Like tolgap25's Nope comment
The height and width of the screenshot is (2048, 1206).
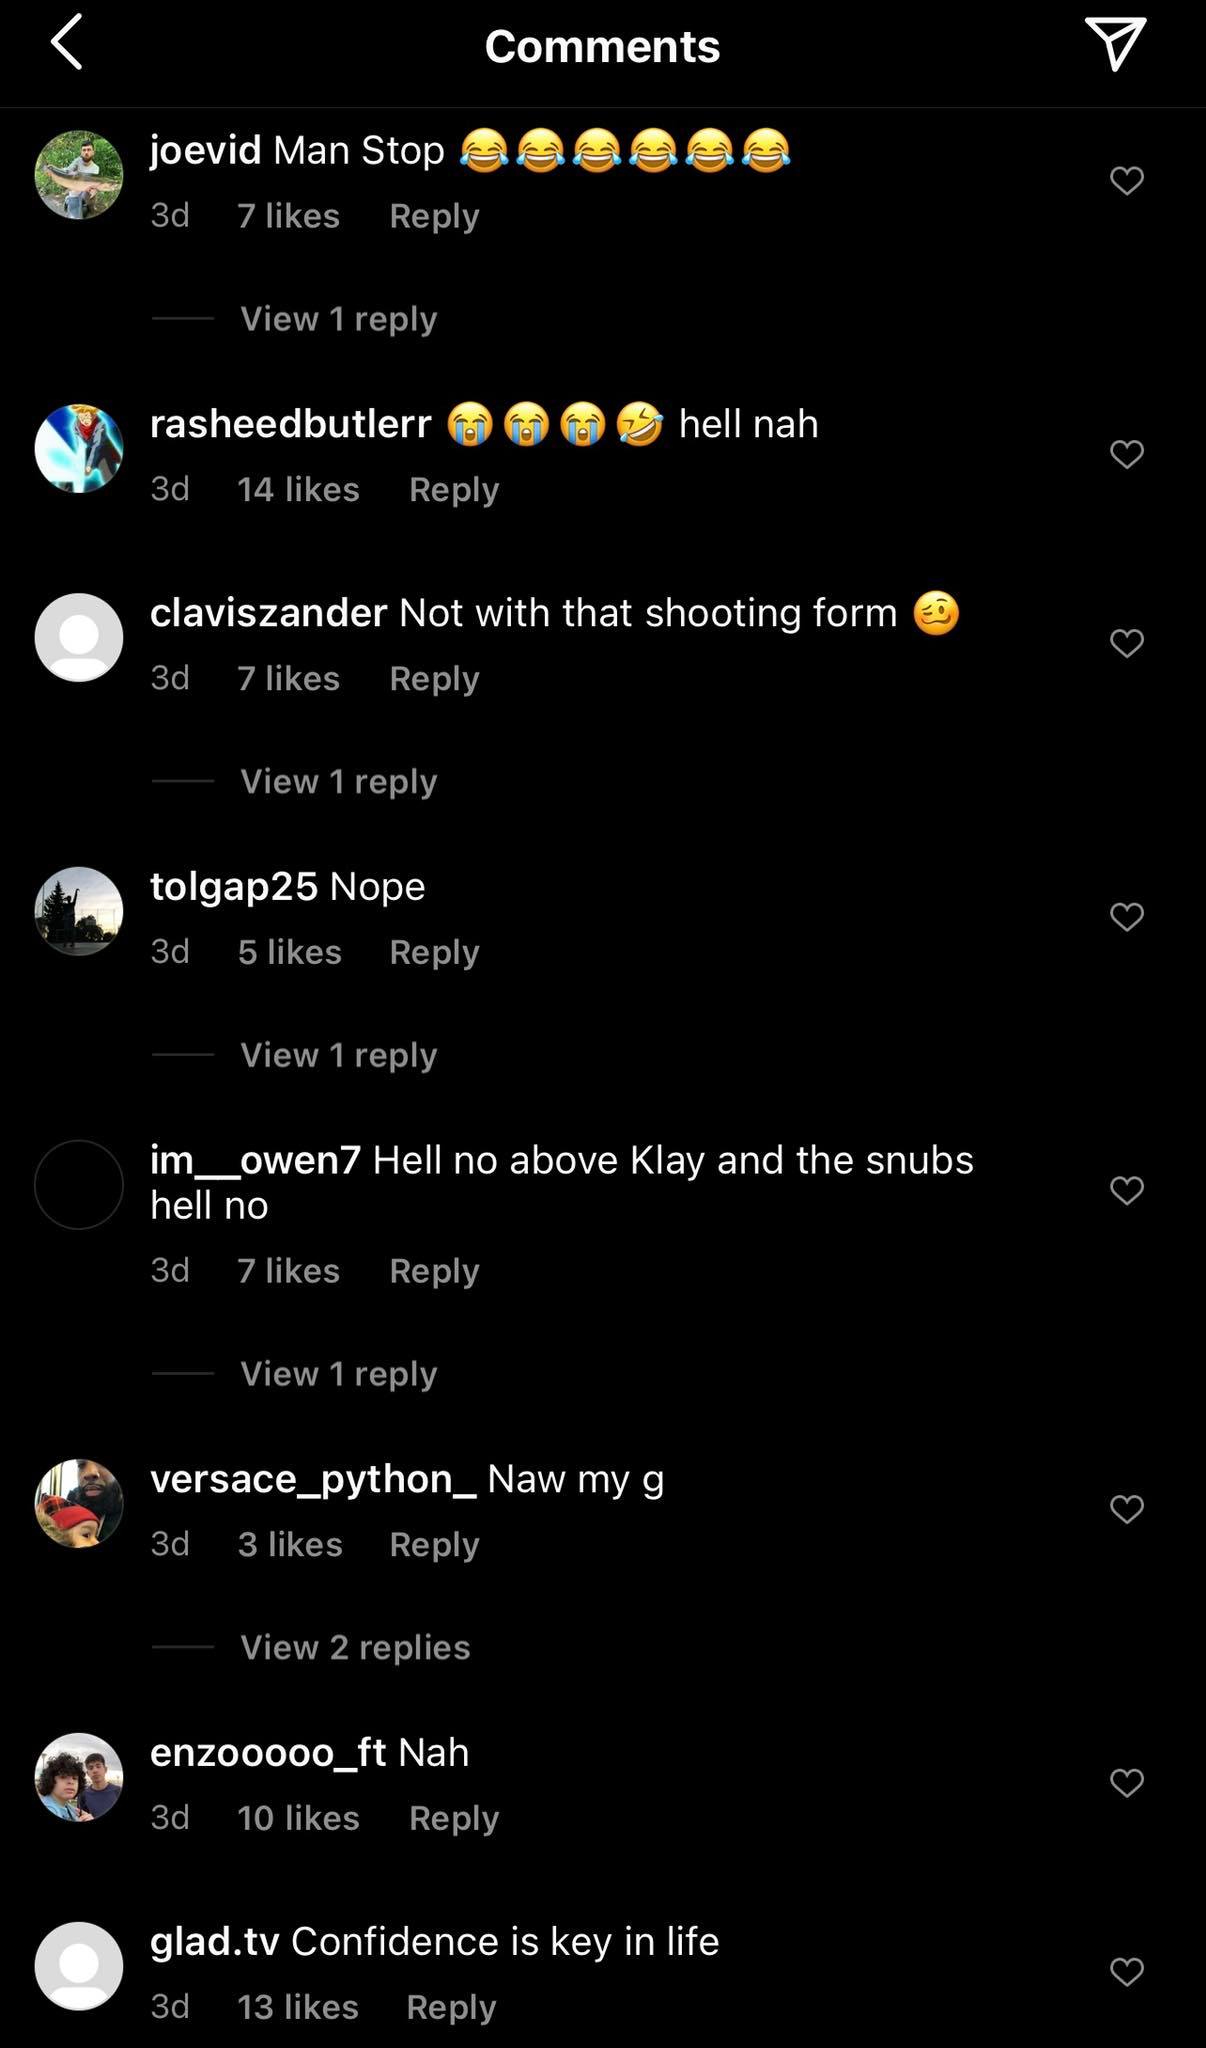(1126, 917)
